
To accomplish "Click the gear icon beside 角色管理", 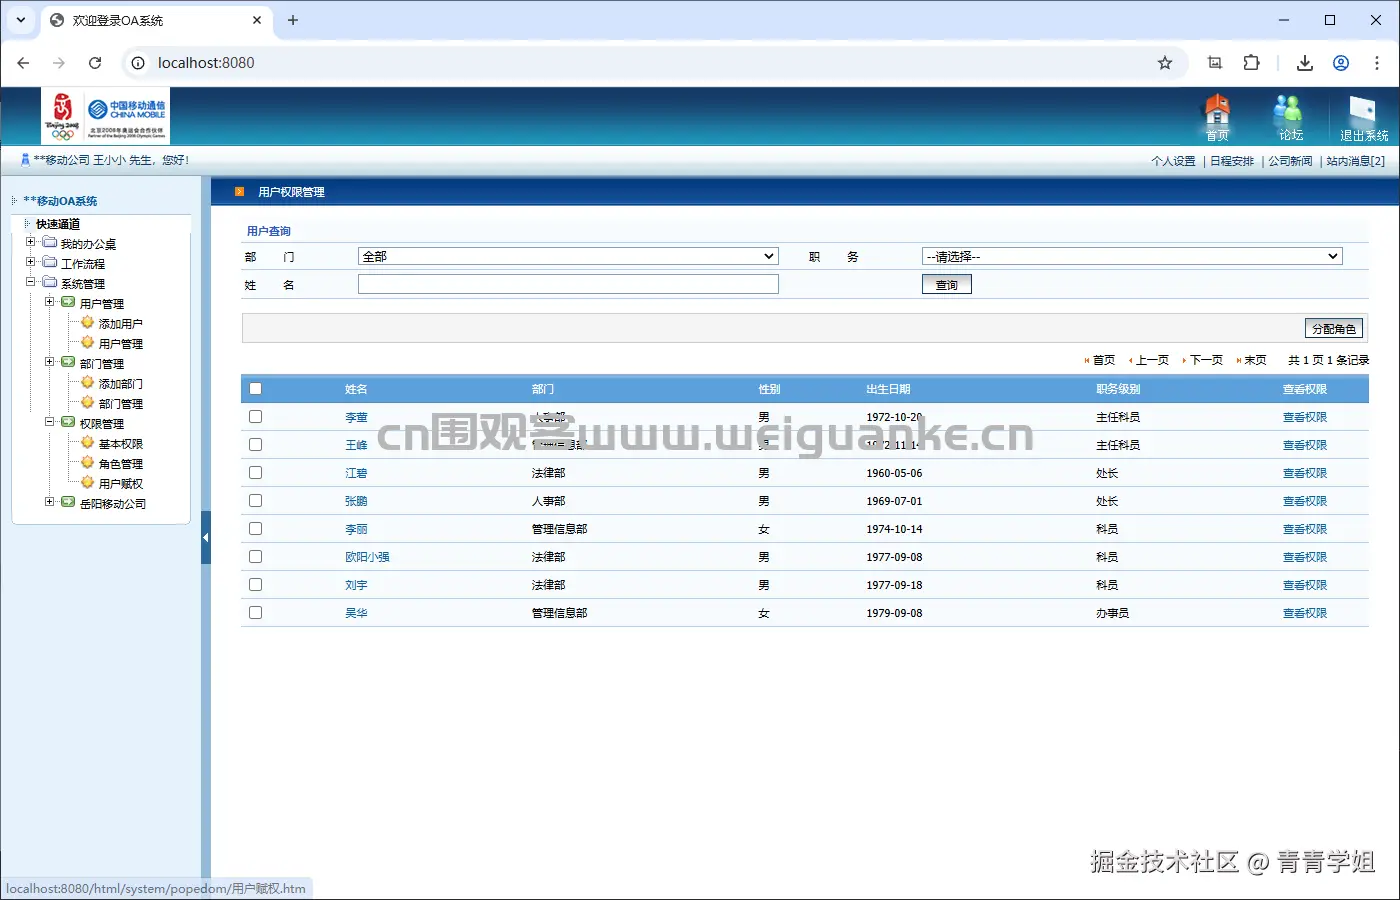I will (x=88, y=463).
